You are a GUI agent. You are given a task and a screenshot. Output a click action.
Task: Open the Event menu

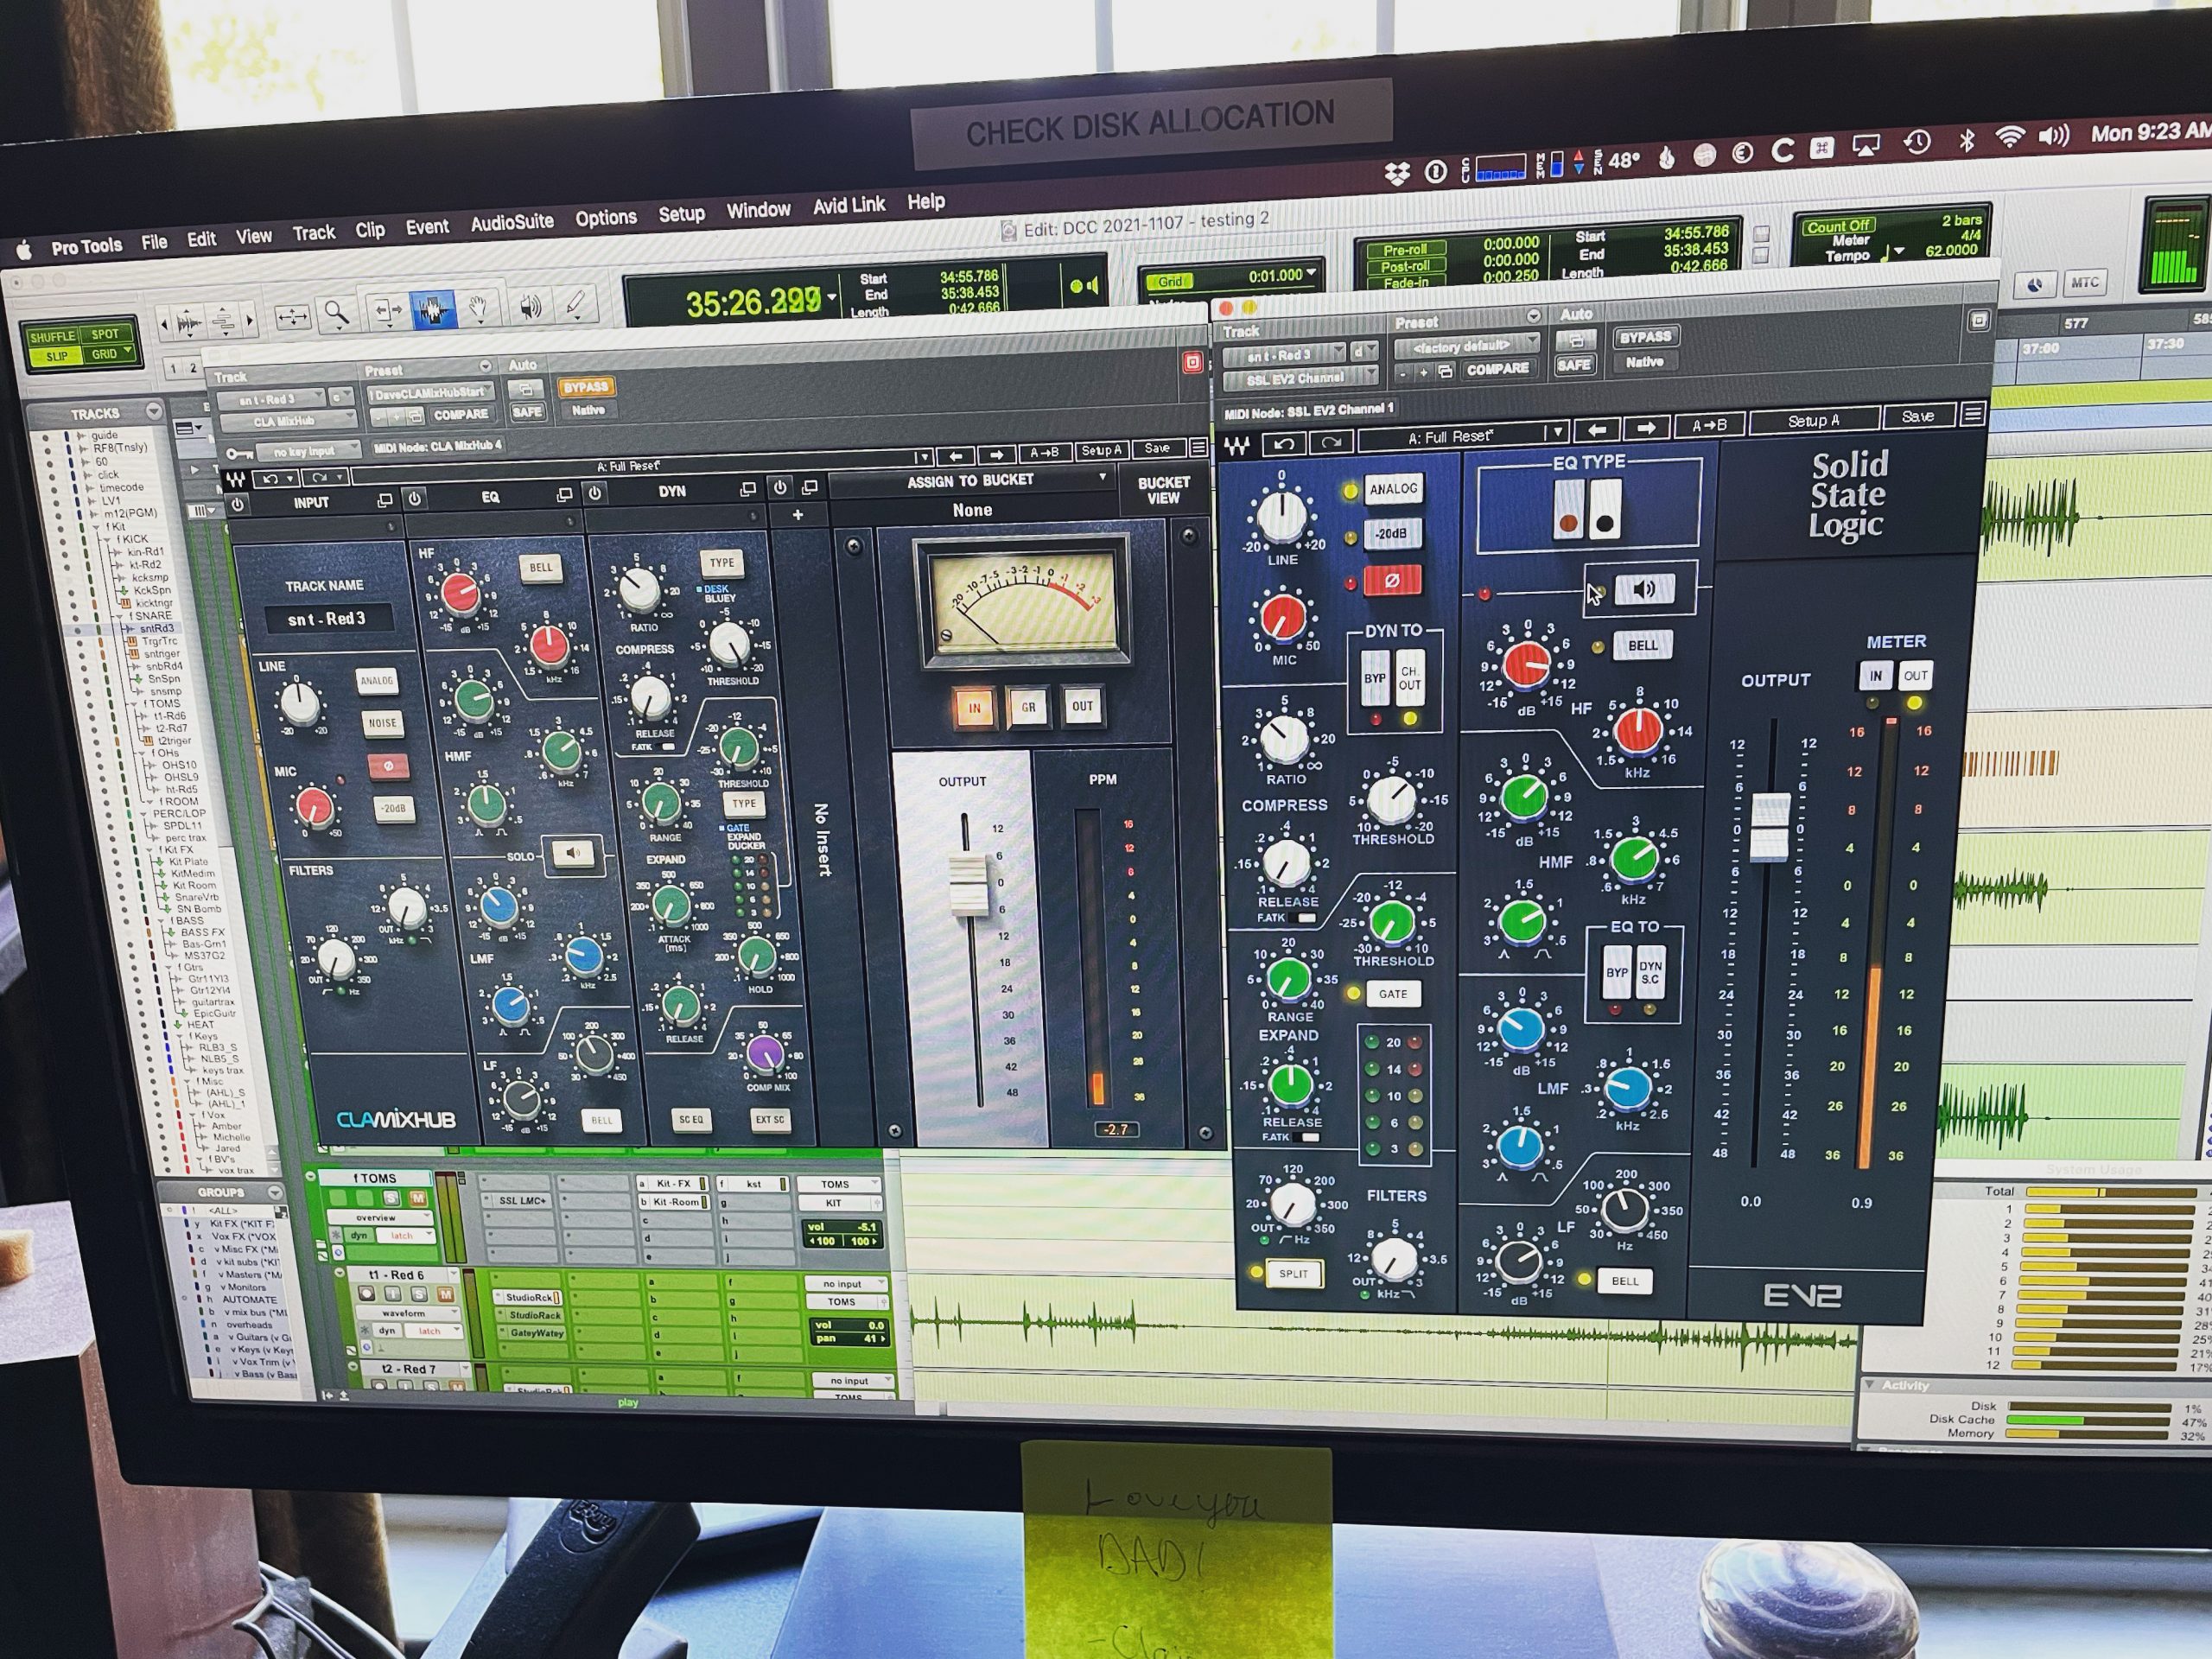pos(427,228)
